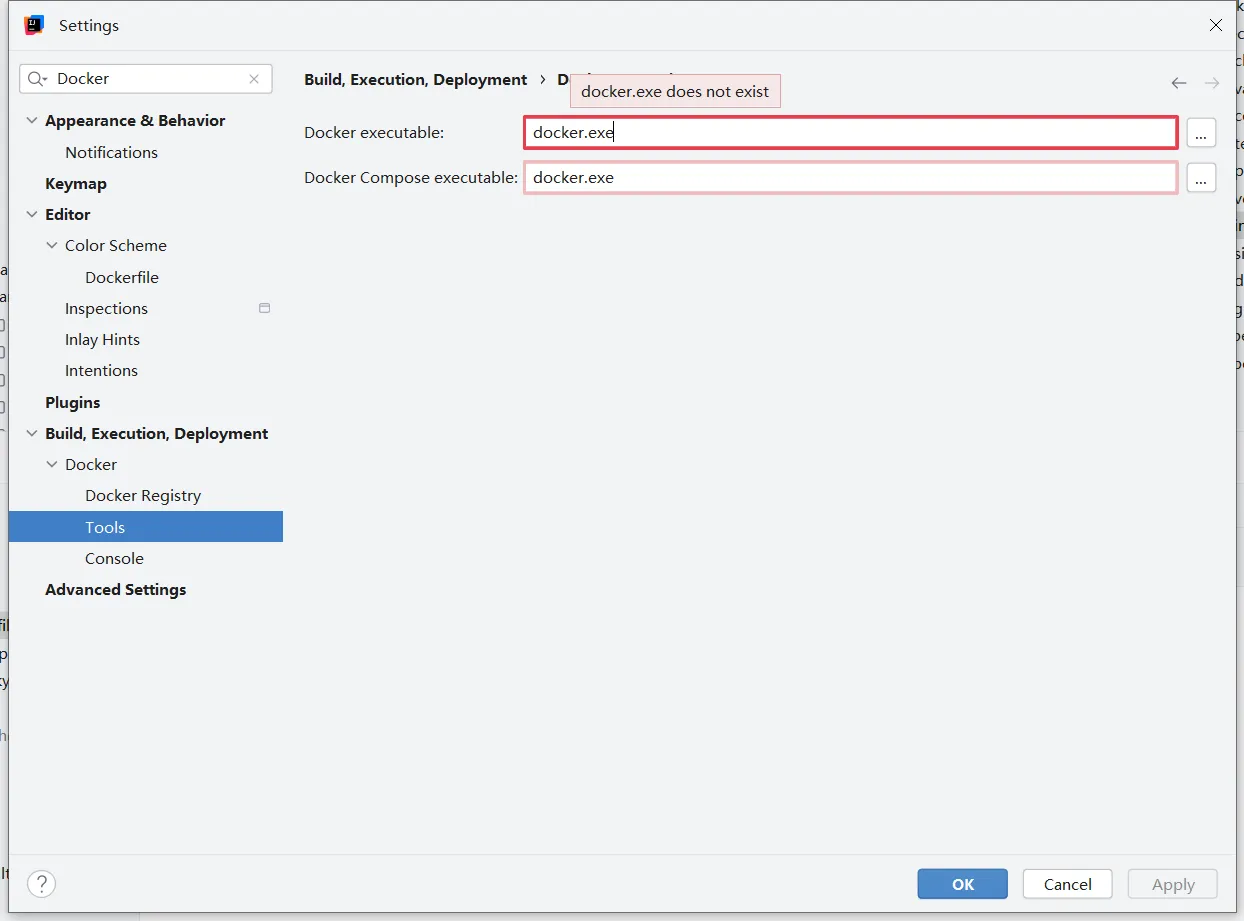The height and width of the screenshot is (921, 1244).
Task: Select Dockerfile color scheme page
Action: [x=122, y=277]
